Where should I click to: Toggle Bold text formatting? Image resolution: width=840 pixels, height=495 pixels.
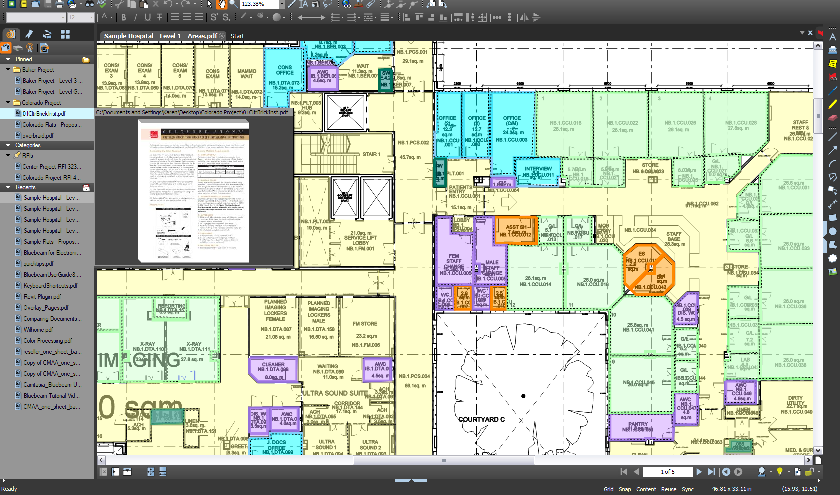tap(124, 17)
